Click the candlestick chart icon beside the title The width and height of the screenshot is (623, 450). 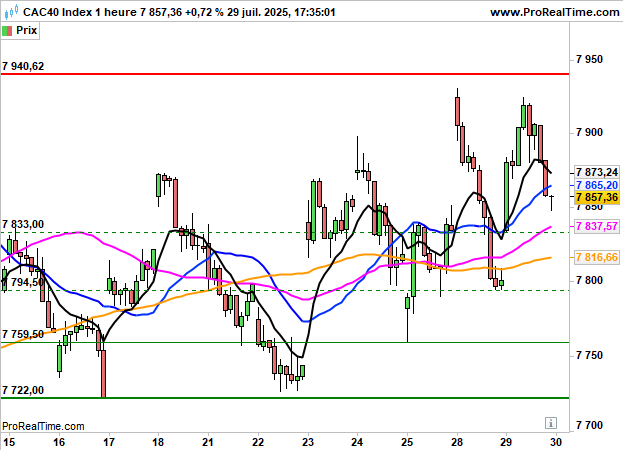[11, 12]
